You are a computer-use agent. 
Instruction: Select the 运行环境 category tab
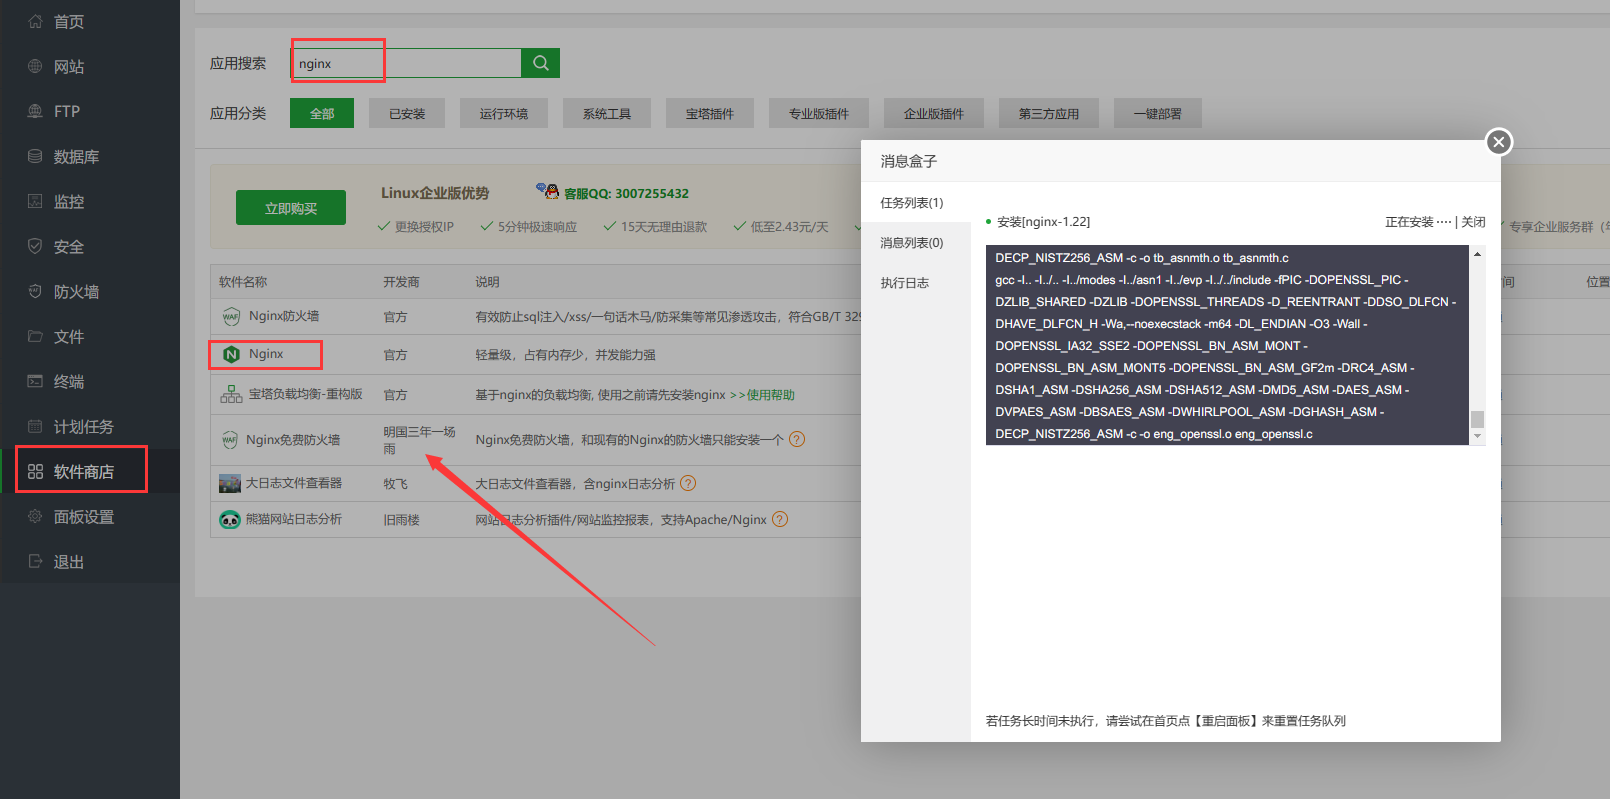503,113
